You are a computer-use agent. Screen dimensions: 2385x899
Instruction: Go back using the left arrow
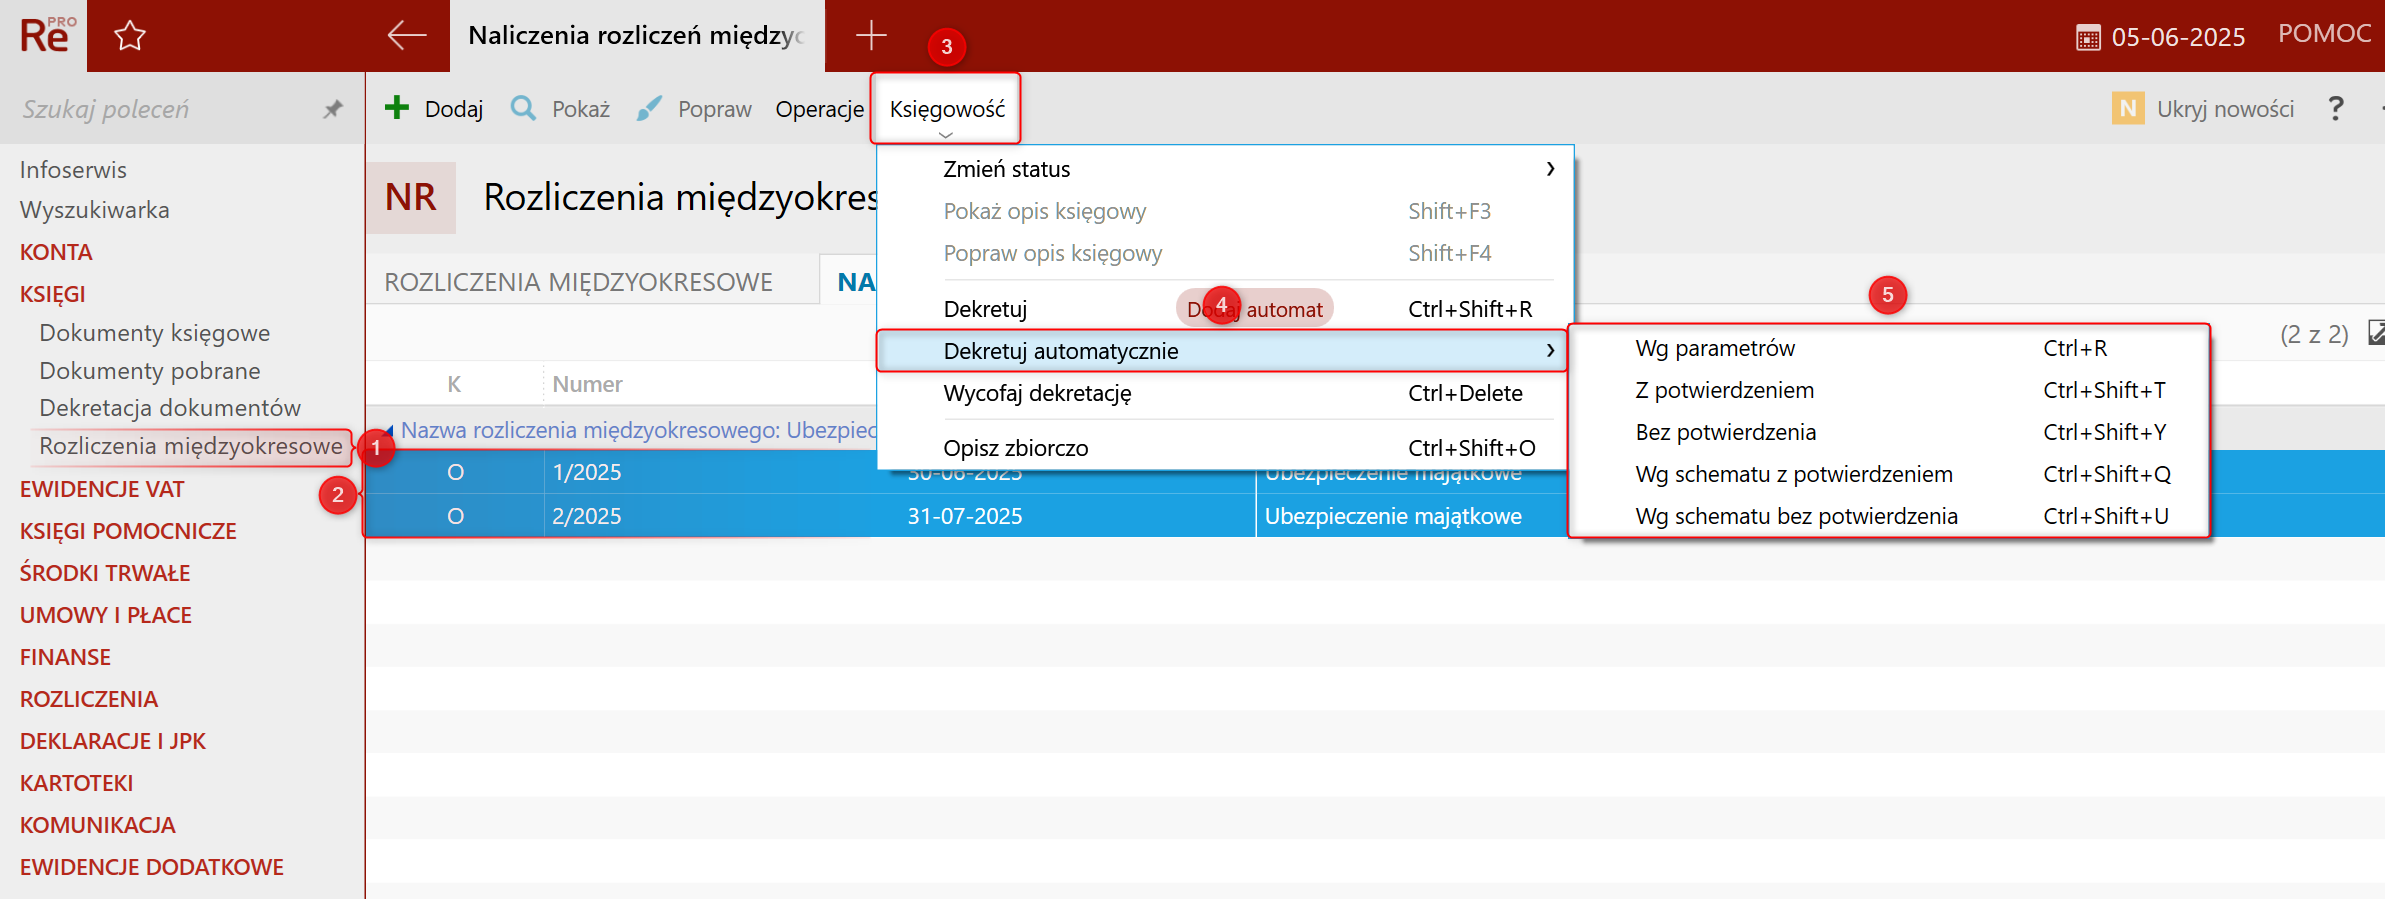tap(407, 36)
